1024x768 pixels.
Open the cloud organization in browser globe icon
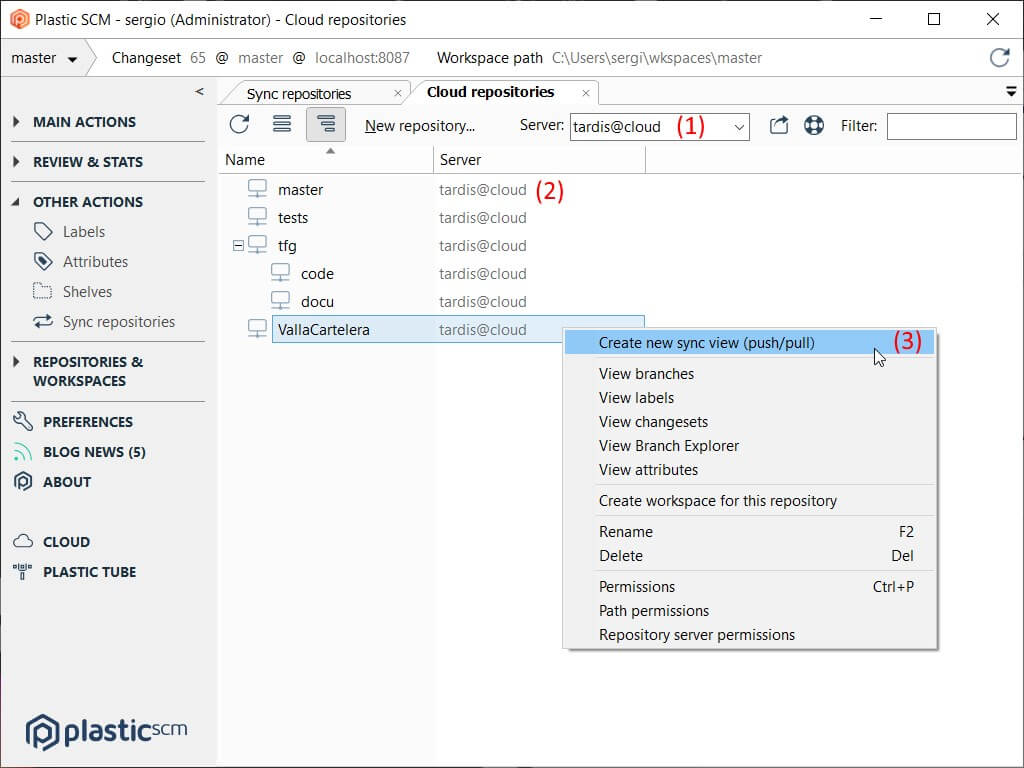[814, 125]
